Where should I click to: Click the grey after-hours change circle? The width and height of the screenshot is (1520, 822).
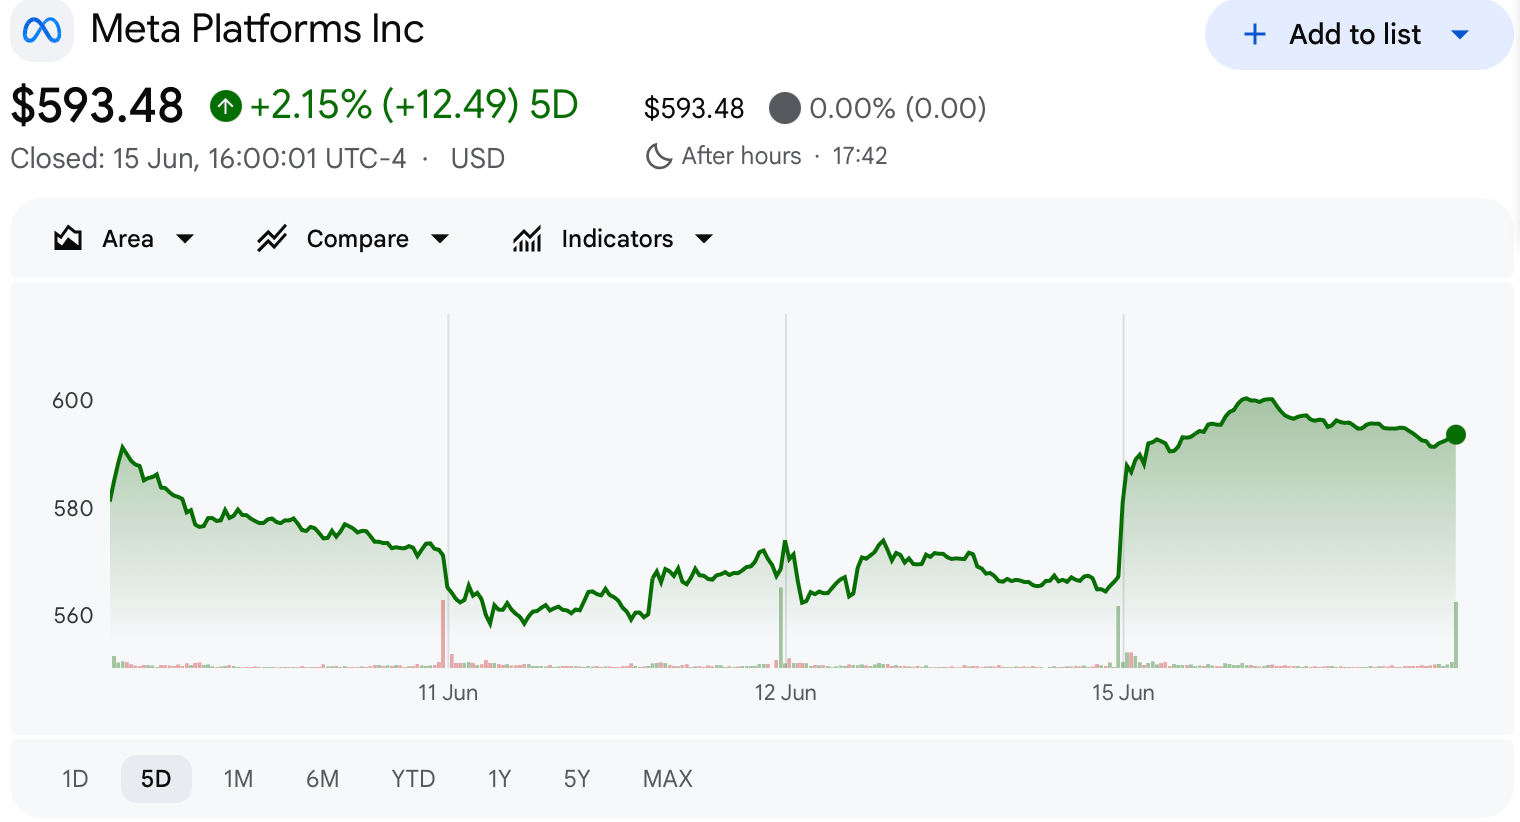pos(785,108)
